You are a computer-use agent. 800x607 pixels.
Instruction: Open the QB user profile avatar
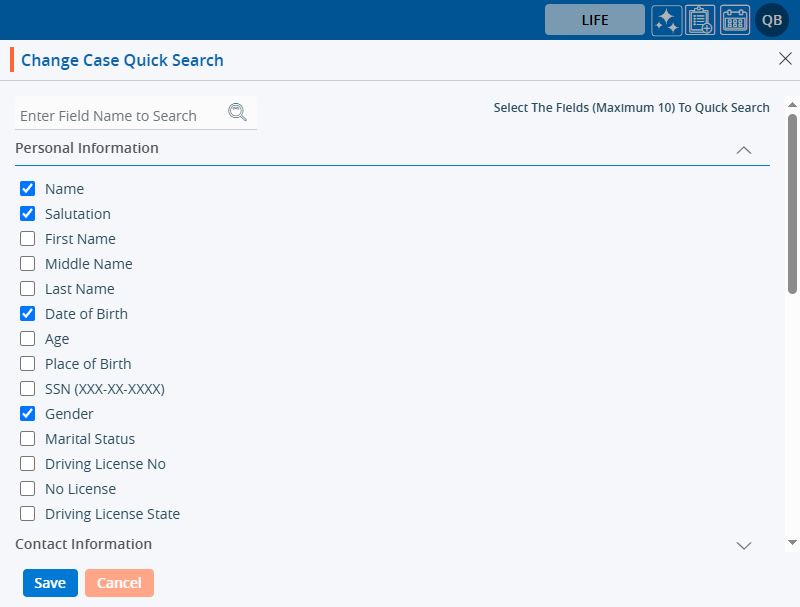tap(772, 20)
